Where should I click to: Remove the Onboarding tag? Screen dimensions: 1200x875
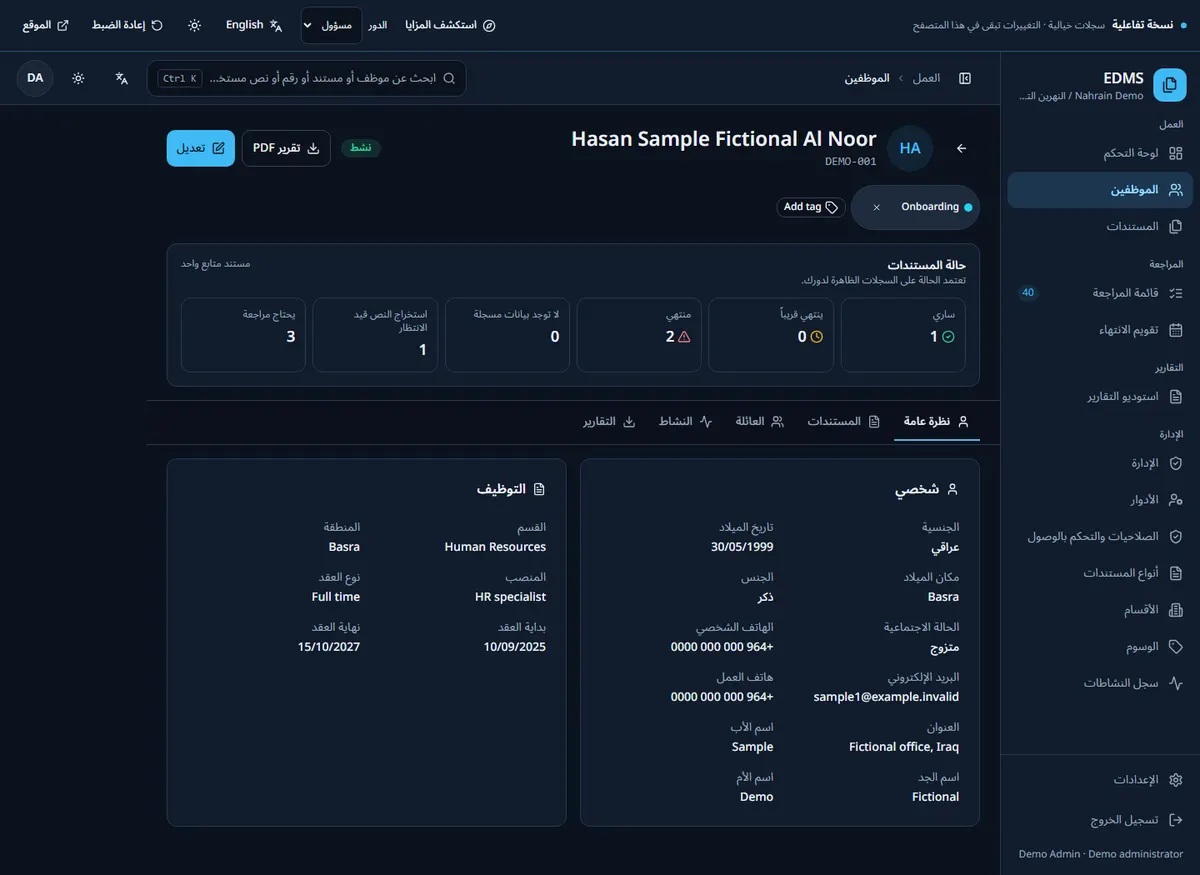(x=877, y=207)
